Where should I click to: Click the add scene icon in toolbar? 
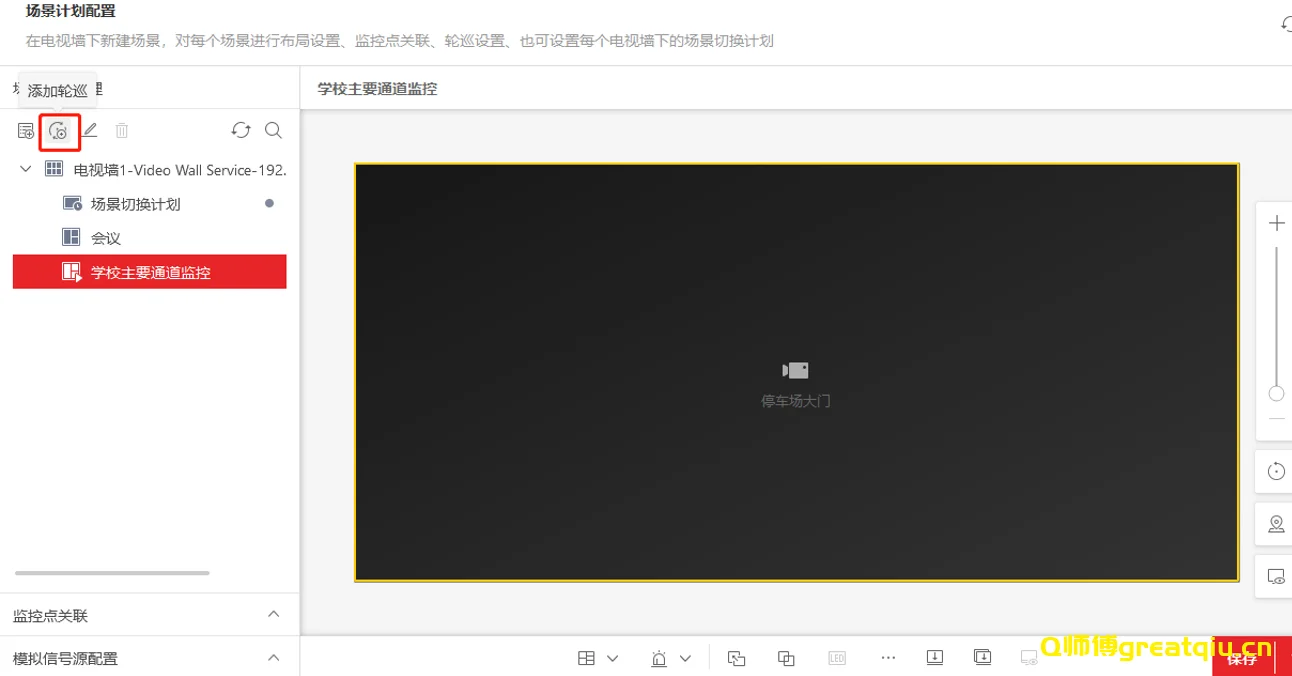[x=26, y=131]
